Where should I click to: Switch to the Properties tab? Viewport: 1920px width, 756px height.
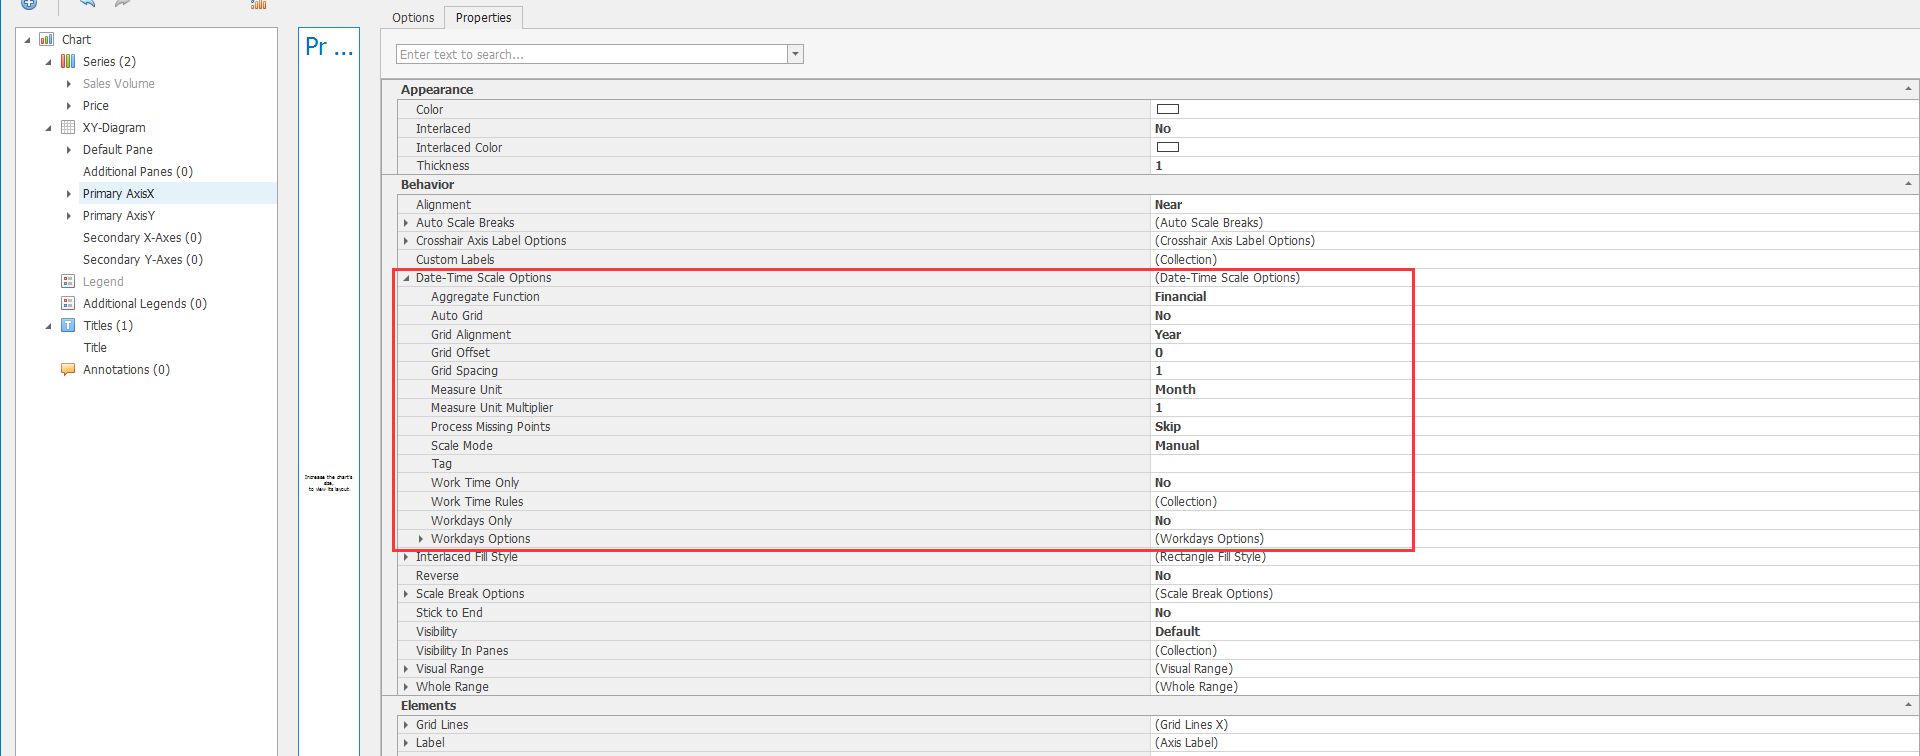tap(483, 18)
